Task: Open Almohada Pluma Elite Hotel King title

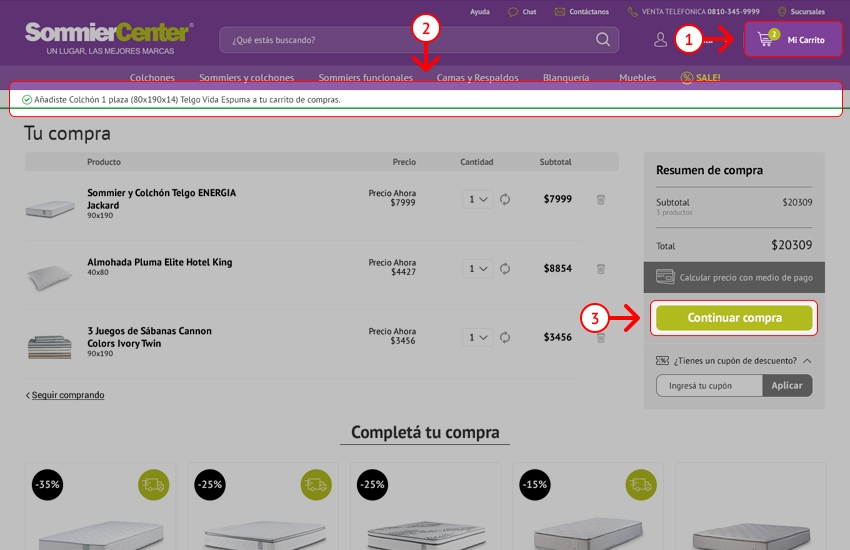Action: click(x=159, y=262)
